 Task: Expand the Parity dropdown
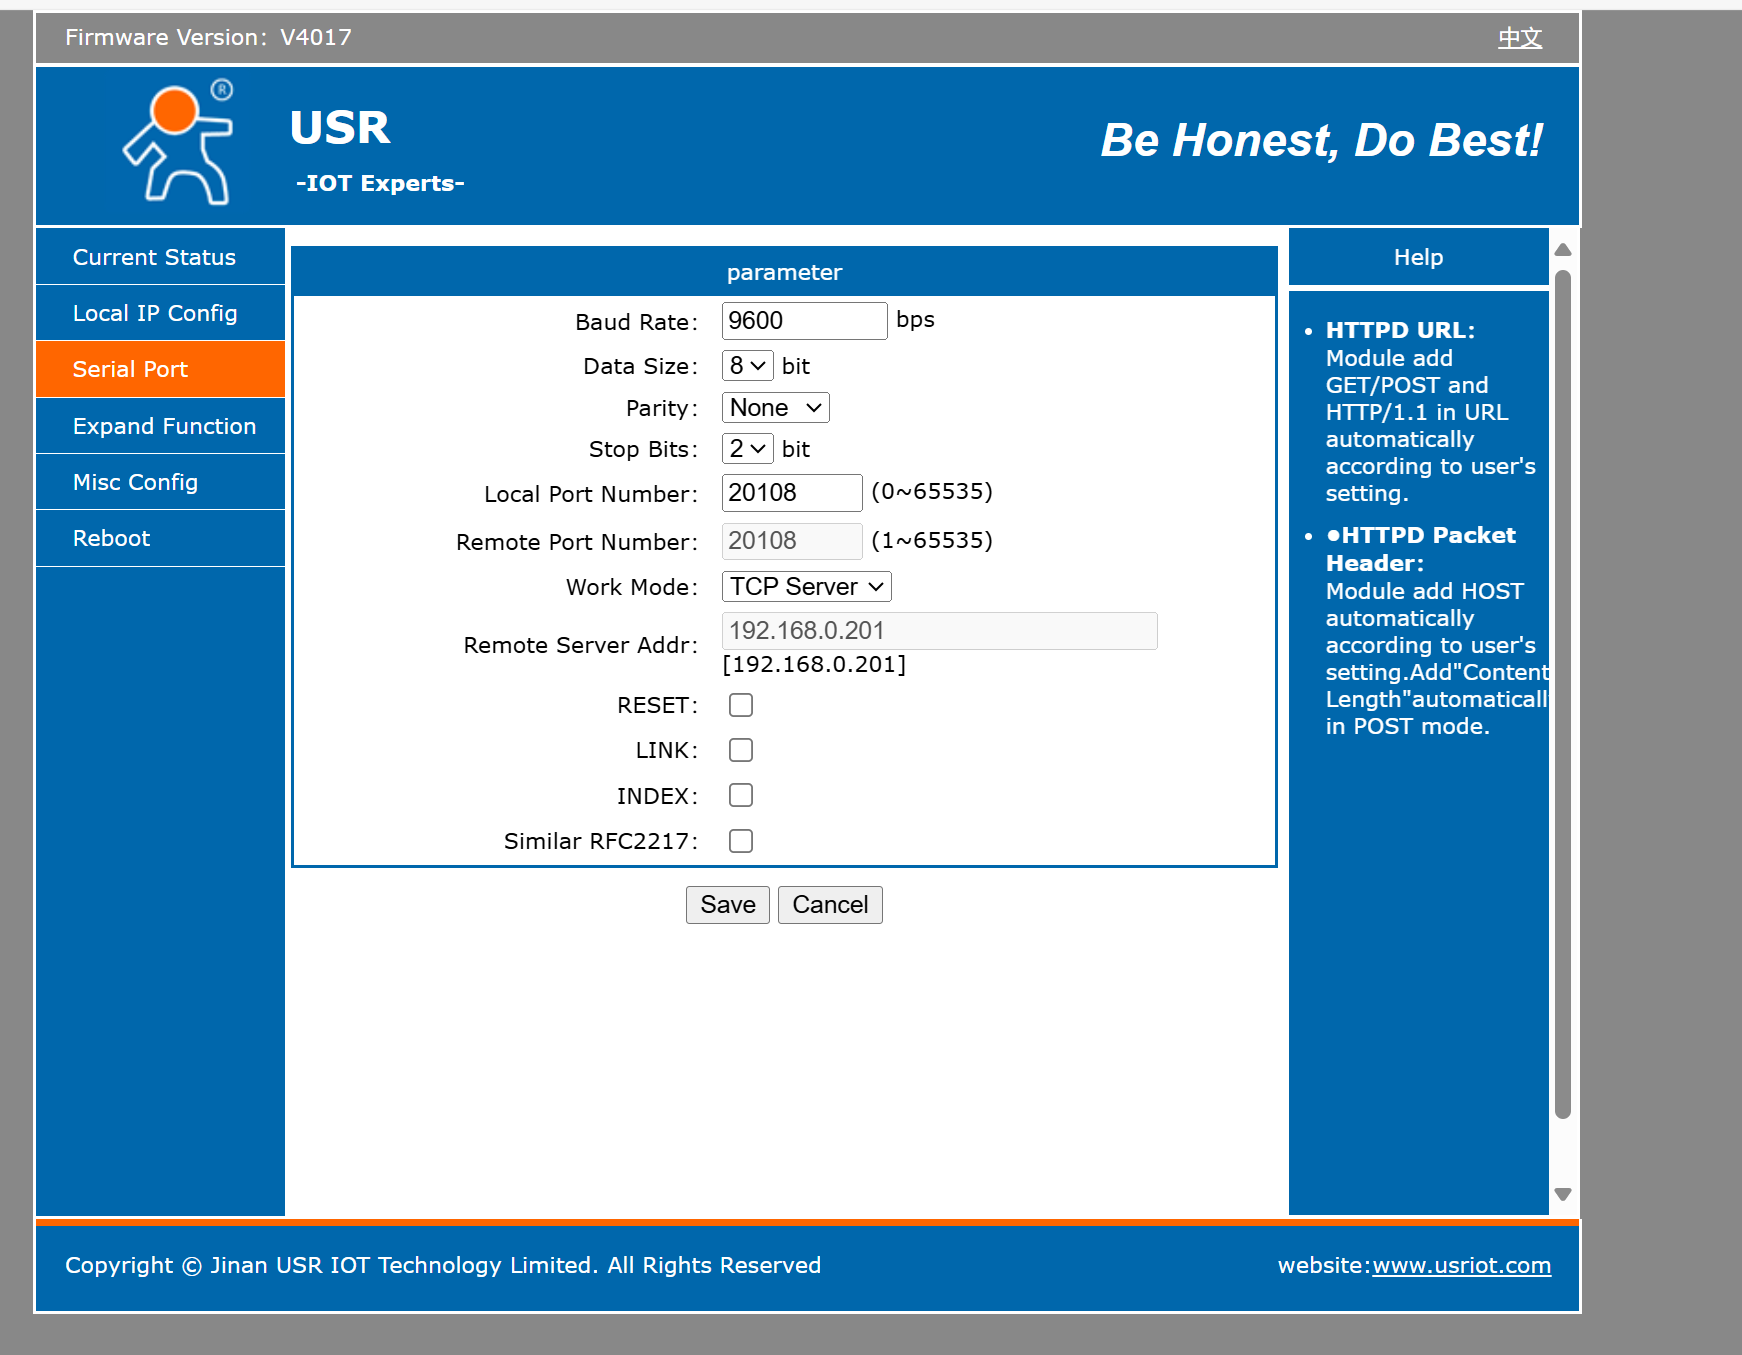pyautogui.click(x=775, y=408)
